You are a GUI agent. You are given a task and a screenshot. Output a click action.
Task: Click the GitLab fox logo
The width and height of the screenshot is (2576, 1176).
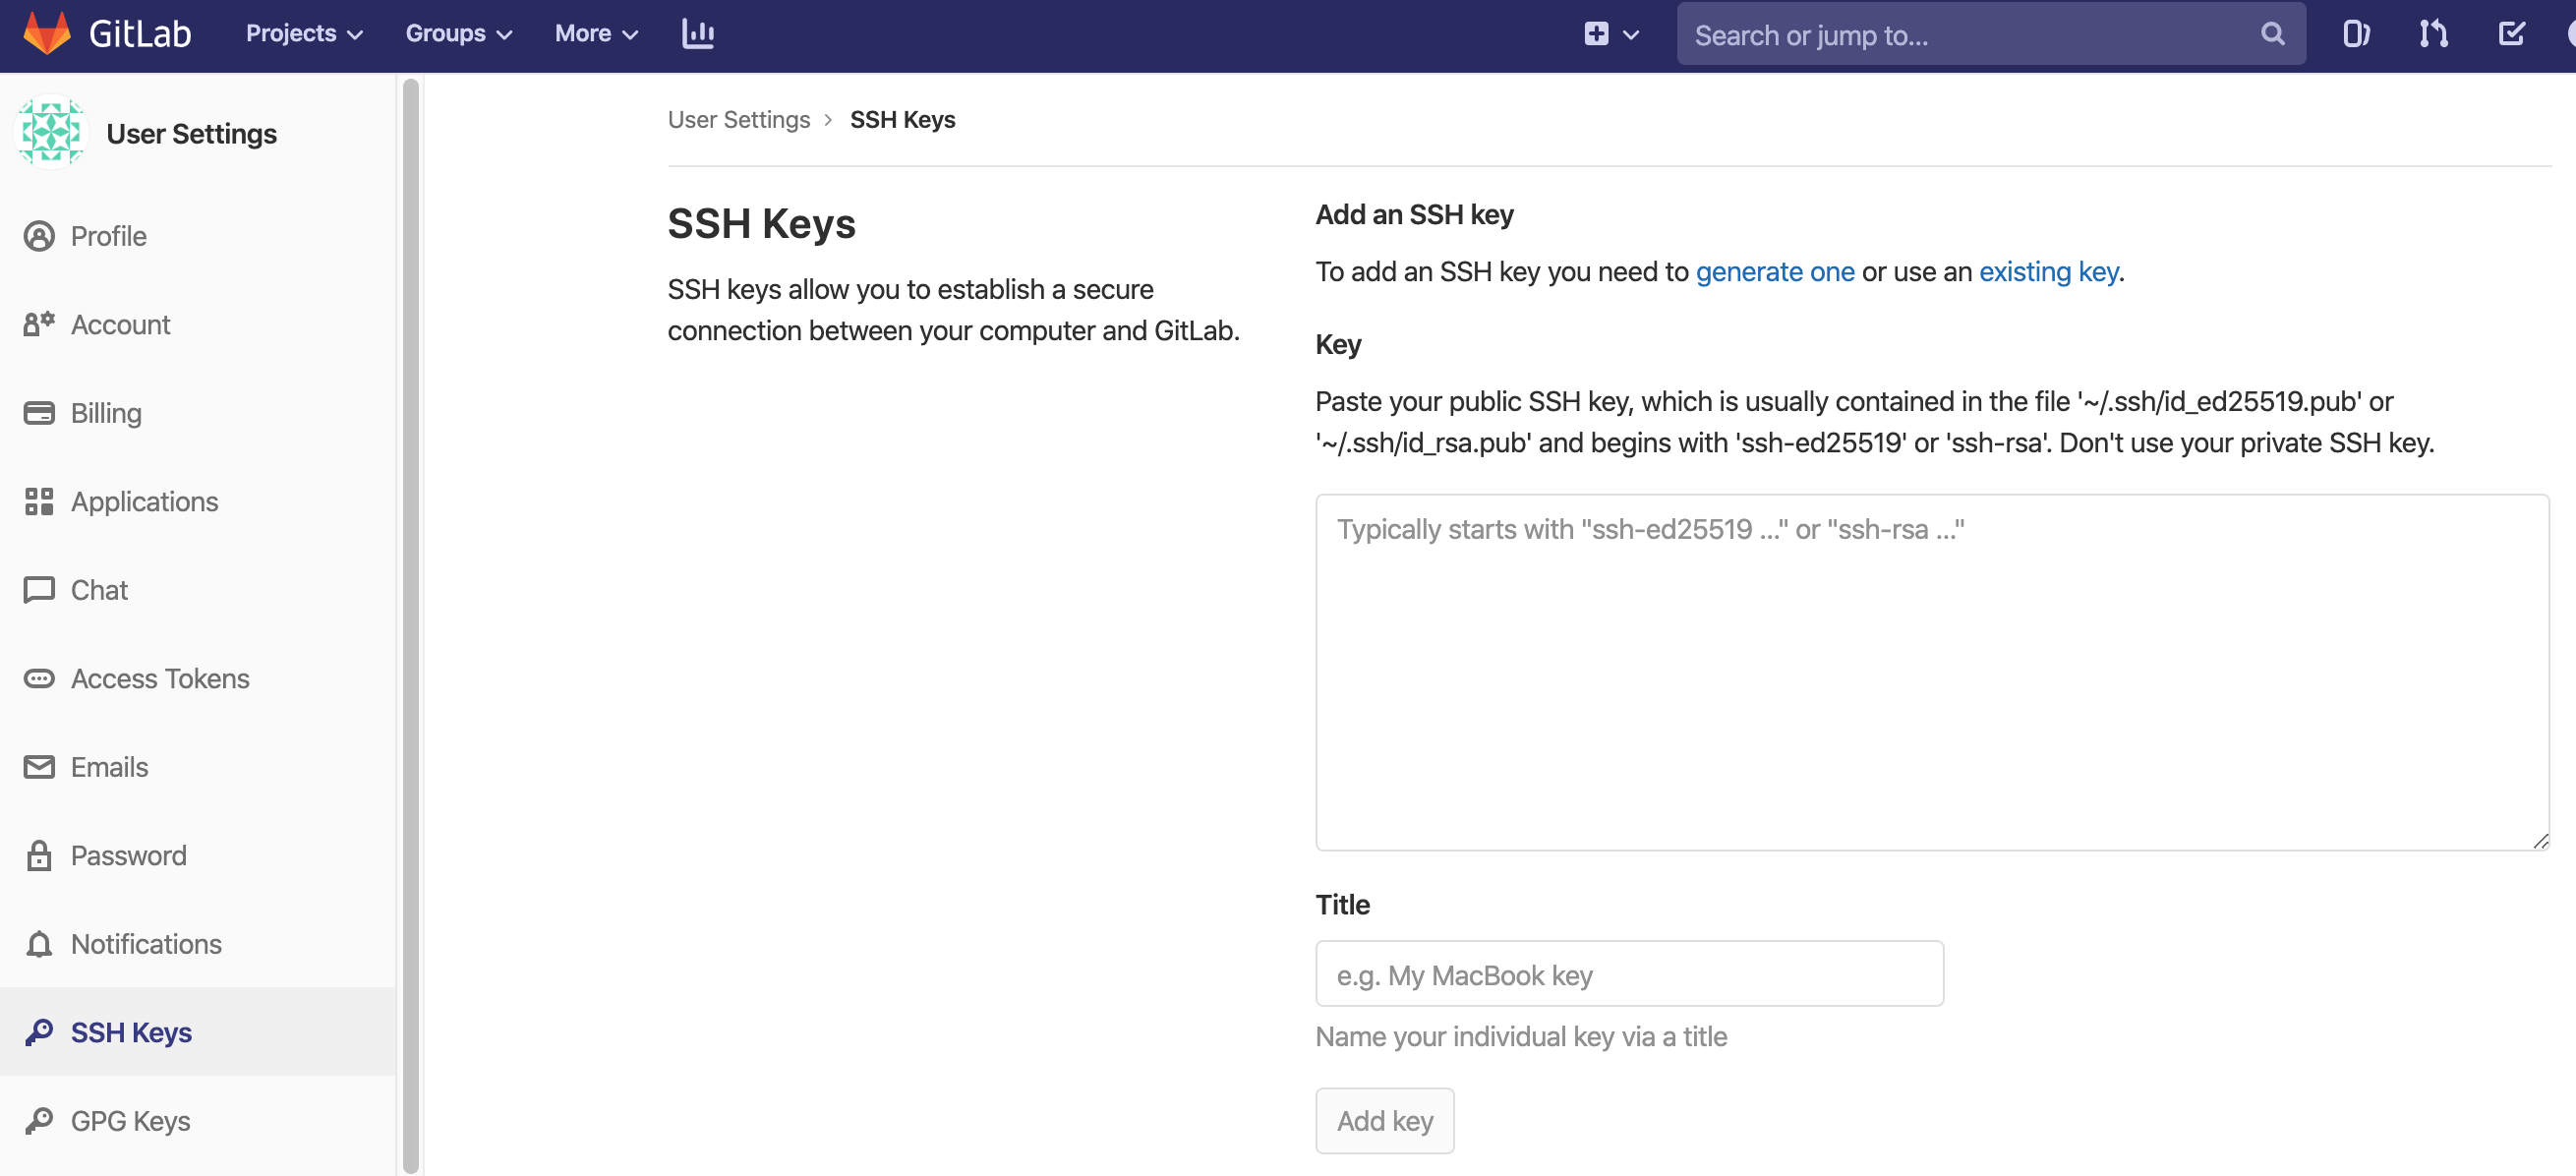pyautogui.click(x=46, y=33)
